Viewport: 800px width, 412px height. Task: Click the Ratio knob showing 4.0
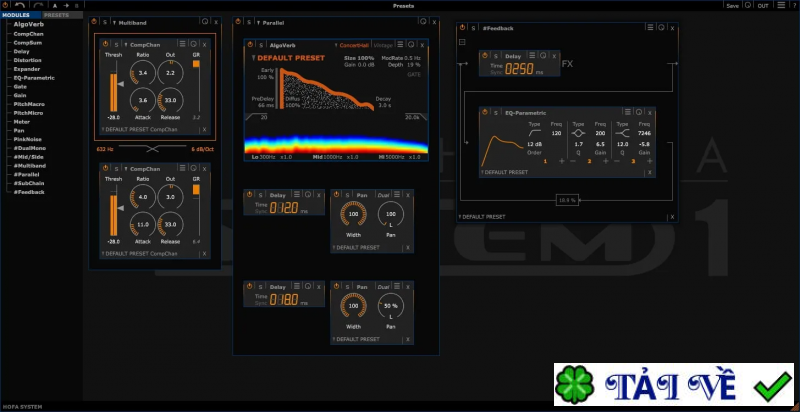point(143,197)
